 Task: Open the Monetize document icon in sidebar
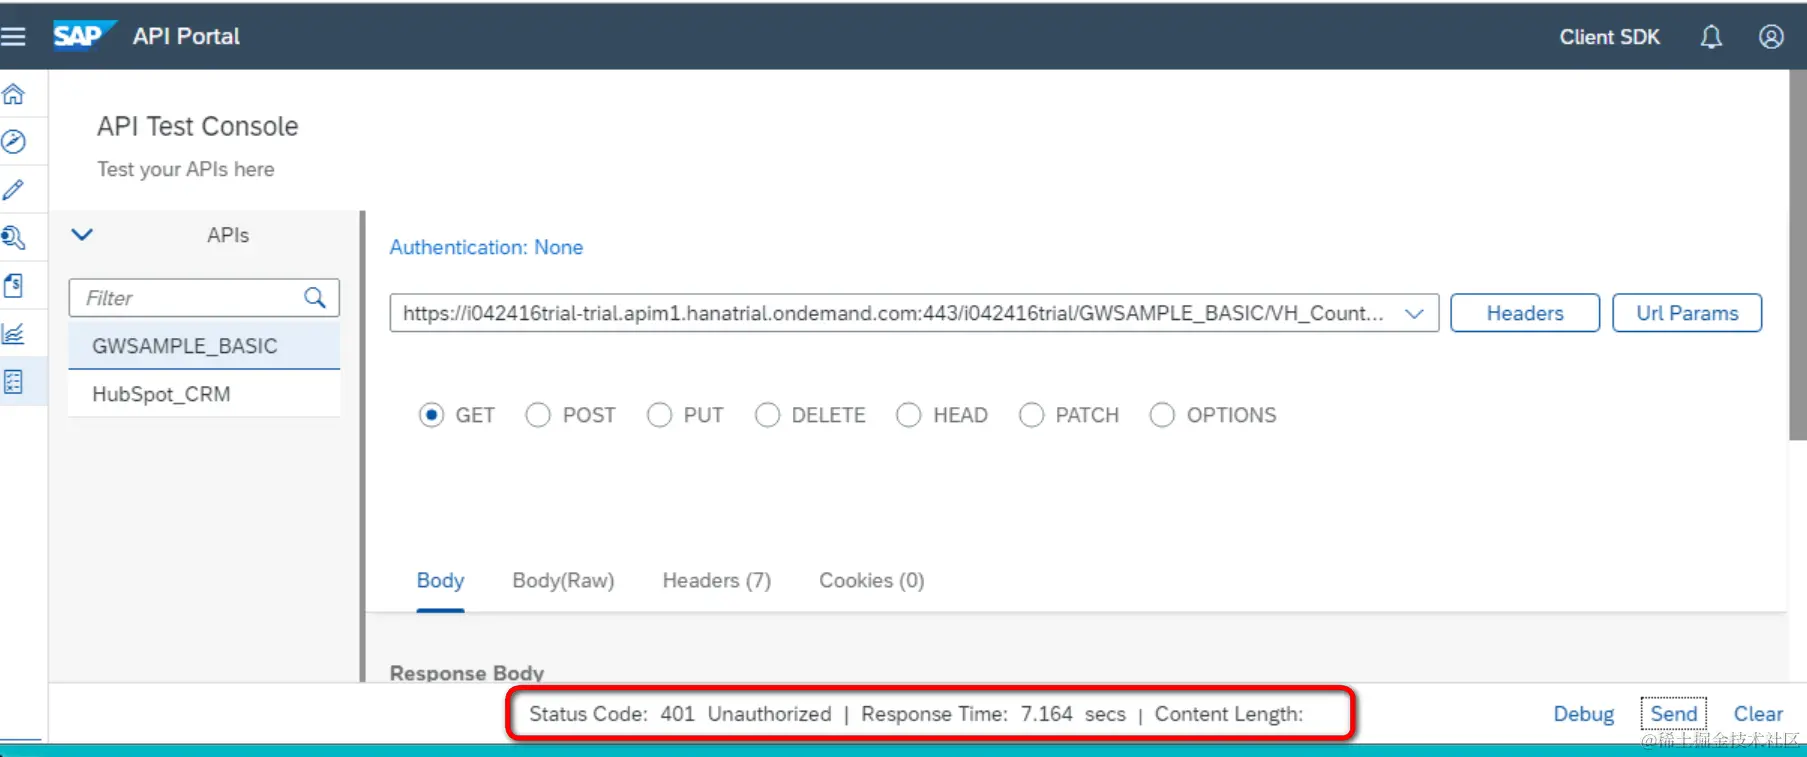[13, 286]
